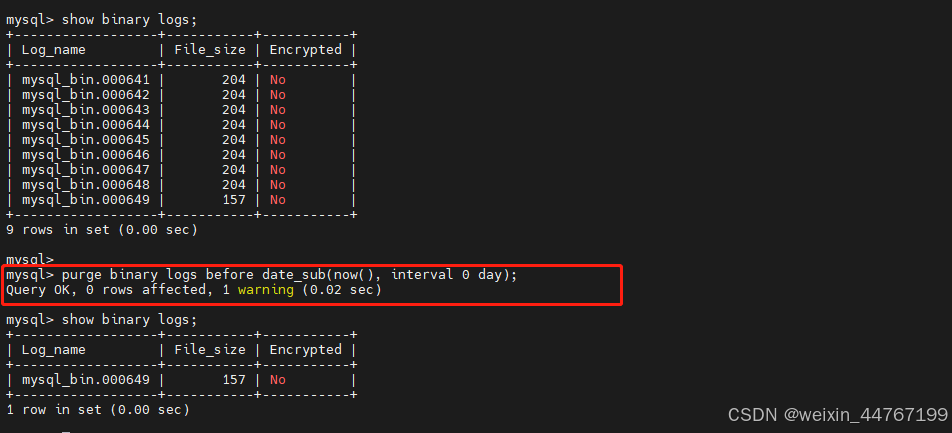952x433 pixels.
Task: Click the mysql_bin.000641 log name
Action: click(x=86, y=80)
